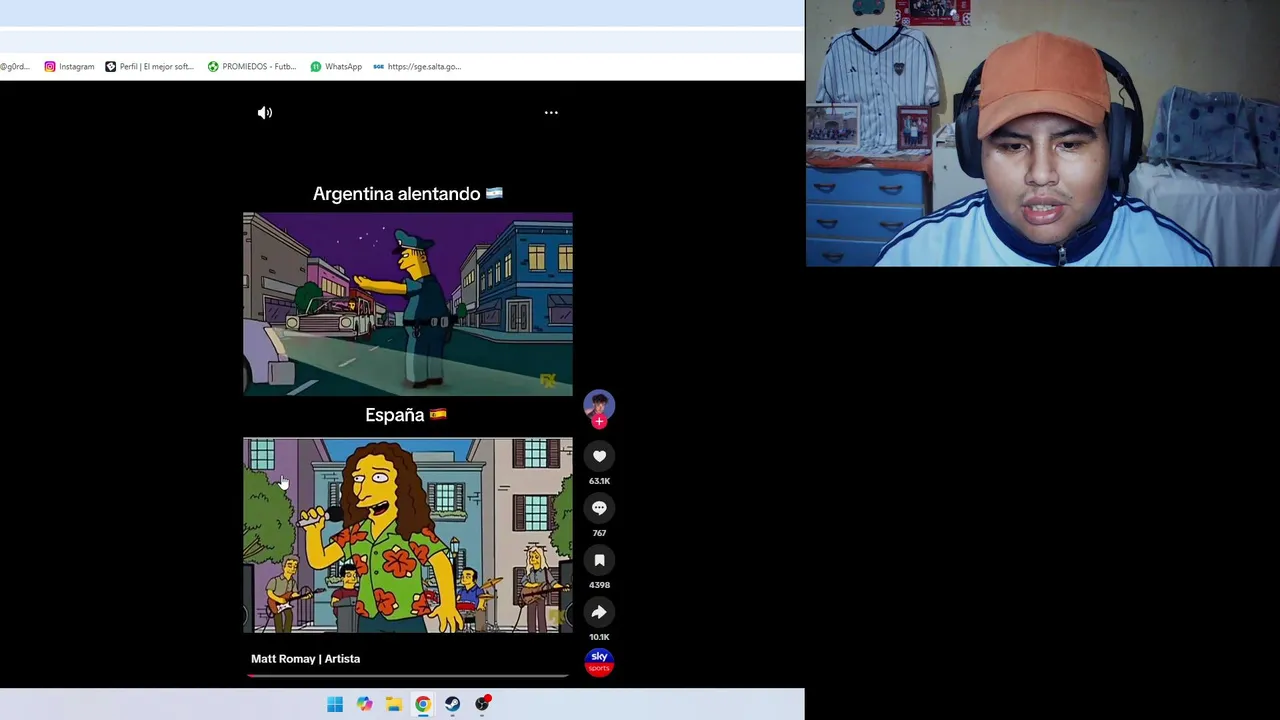Open the PROMIEDOS football bookmark
The image size is (1280, 720).
click(252, 67)
